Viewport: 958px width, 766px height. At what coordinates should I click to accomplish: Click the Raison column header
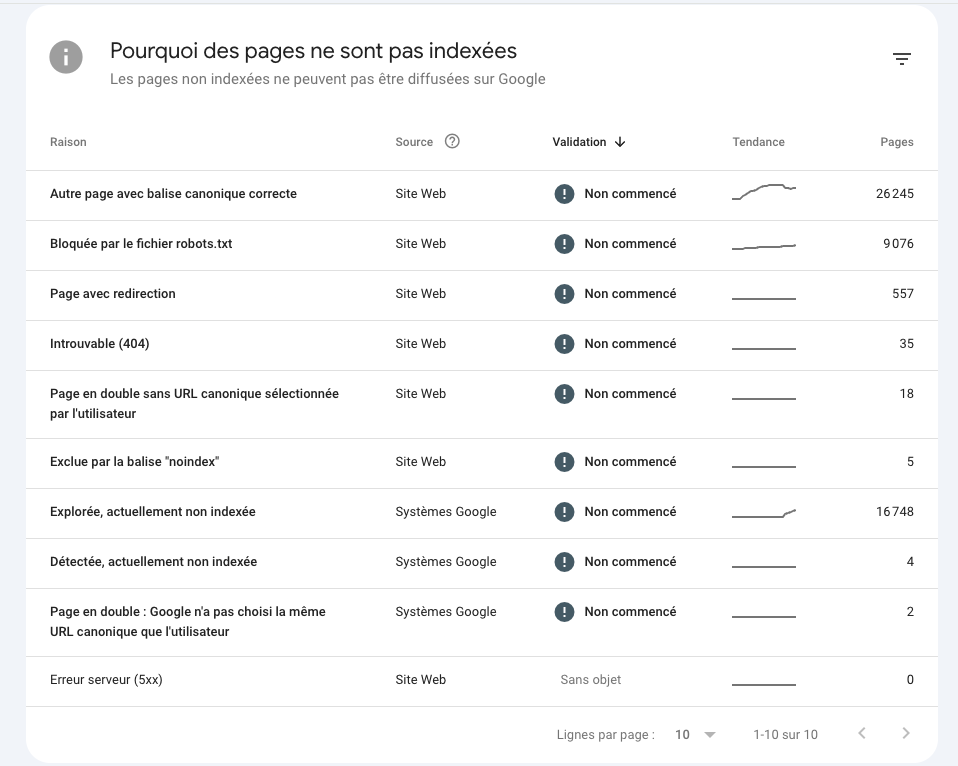tap(68, 142)
